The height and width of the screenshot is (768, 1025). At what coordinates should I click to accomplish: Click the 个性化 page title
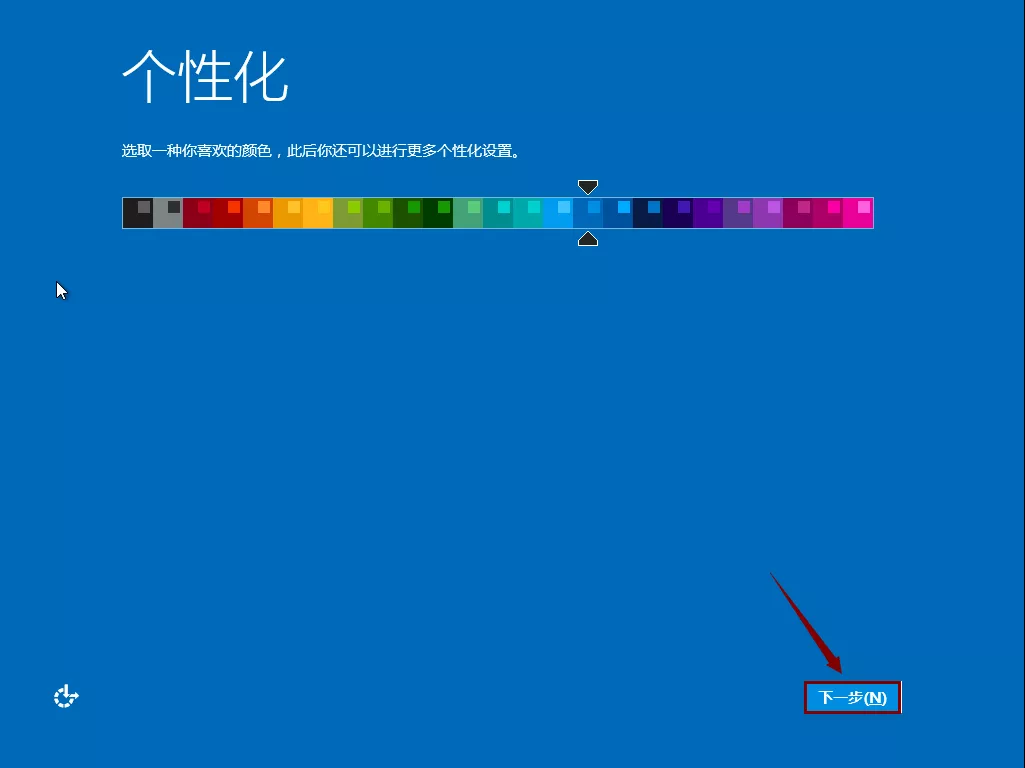[x=205, y=76]
